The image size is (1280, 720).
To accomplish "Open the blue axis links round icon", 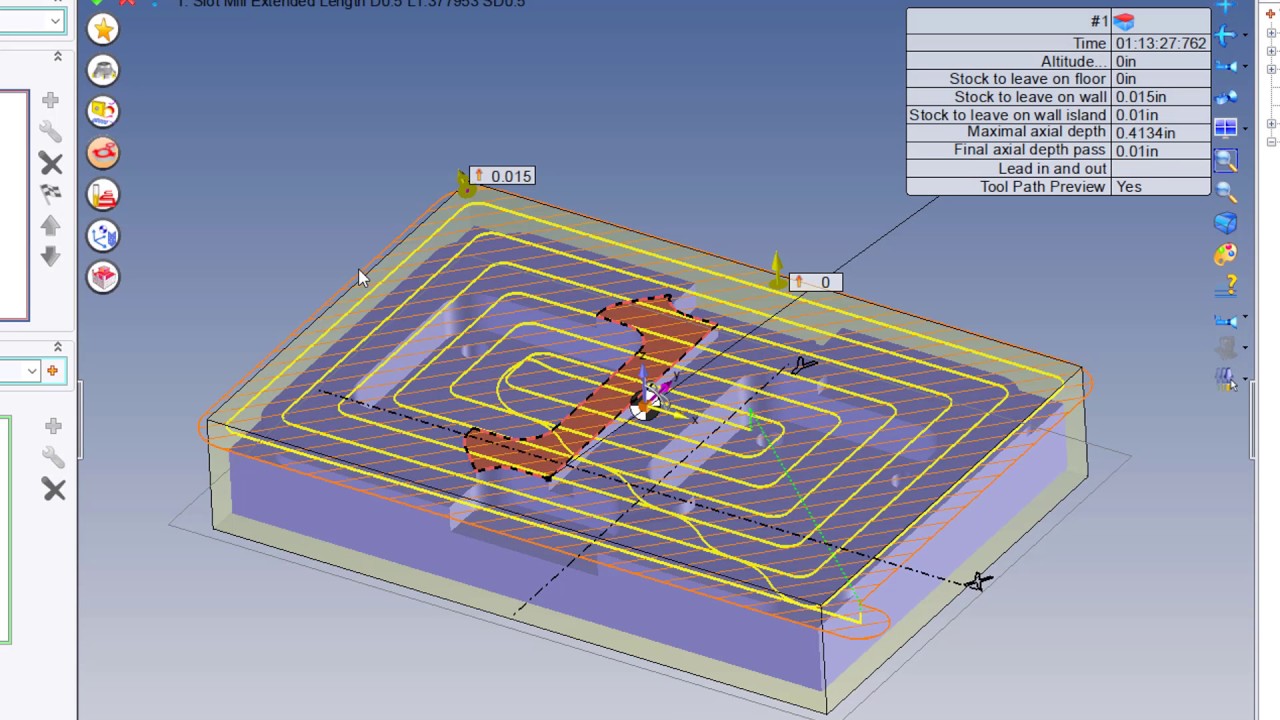I will pos(103,235).
